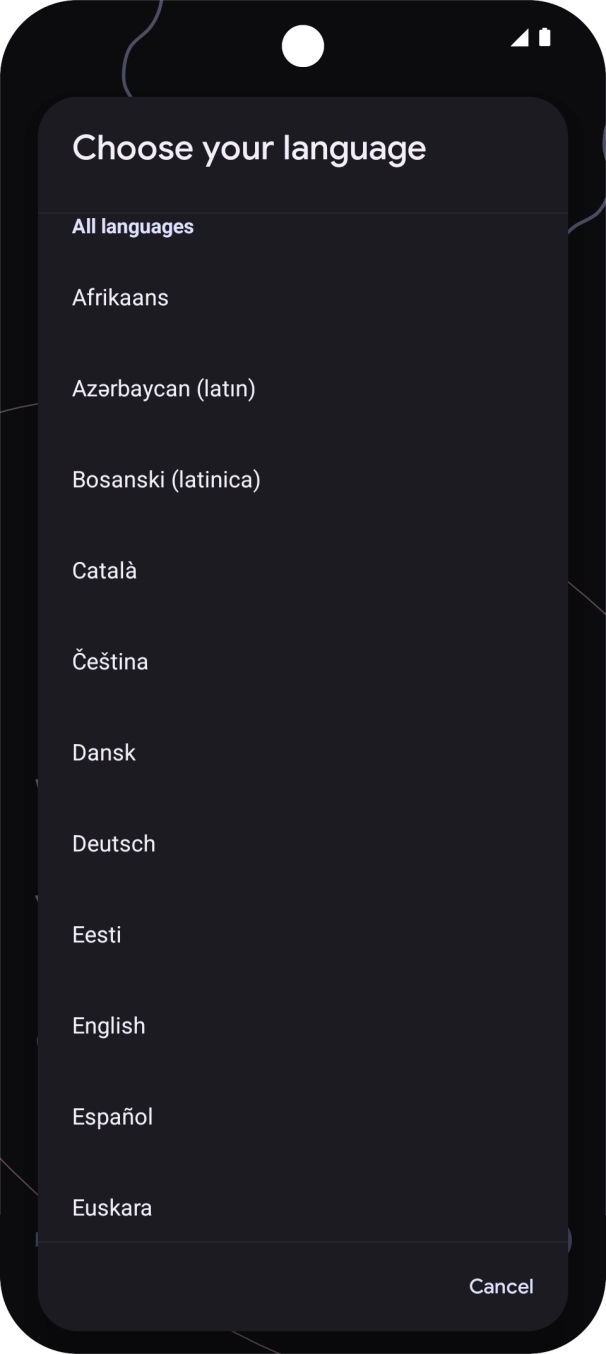
Task: Tap the front camera cutout
Action: click(303, 46)
